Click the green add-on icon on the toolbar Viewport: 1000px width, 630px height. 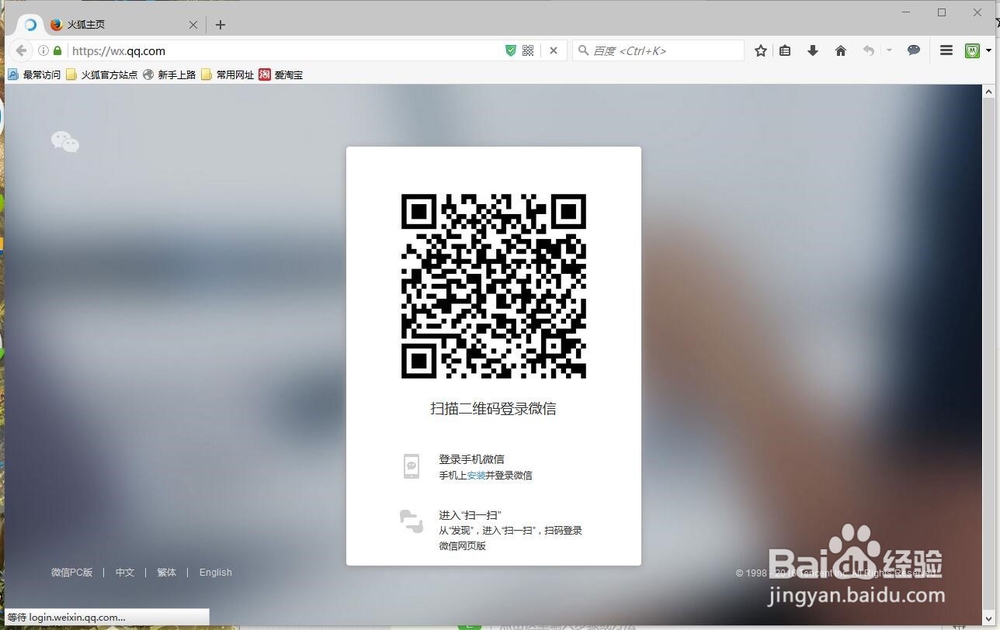(971, 50)
